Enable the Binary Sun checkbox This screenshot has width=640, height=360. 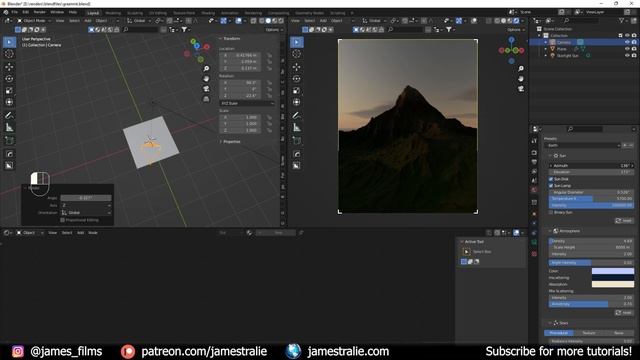click(x=551, y=212)
